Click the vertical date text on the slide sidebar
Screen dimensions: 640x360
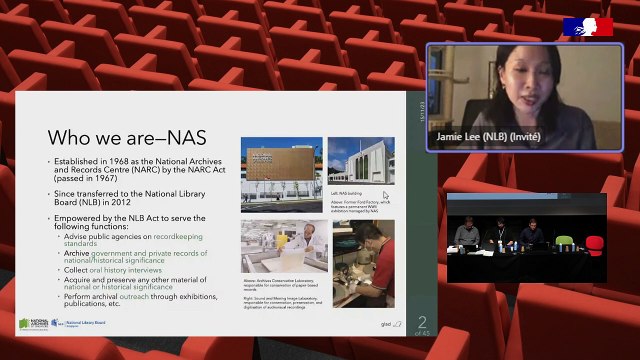point(422,112)
